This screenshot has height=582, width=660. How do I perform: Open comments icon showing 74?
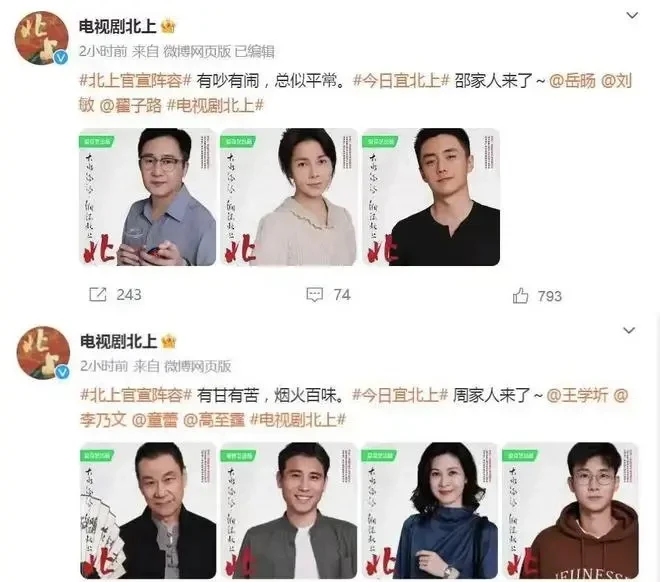314,295
